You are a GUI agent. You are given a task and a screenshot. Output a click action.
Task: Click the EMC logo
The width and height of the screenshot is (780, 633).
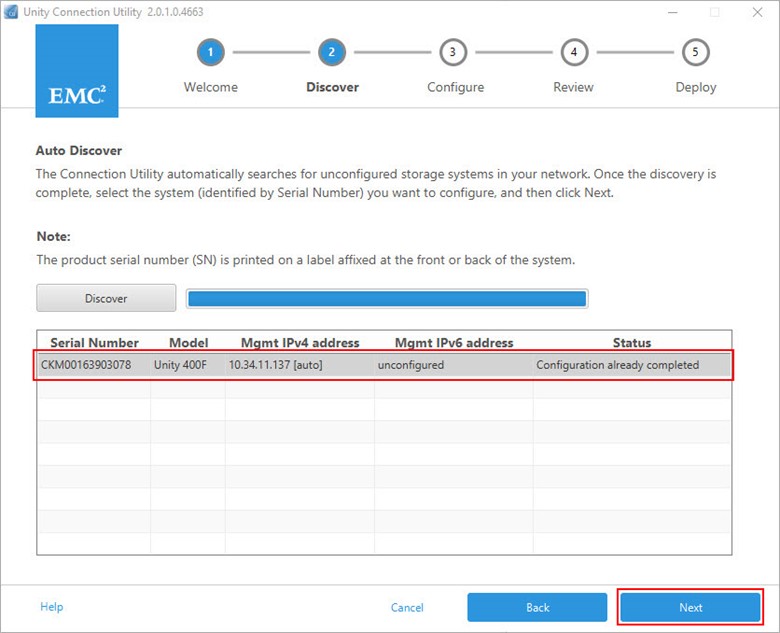pyautogui.click(x=77, y=71)
